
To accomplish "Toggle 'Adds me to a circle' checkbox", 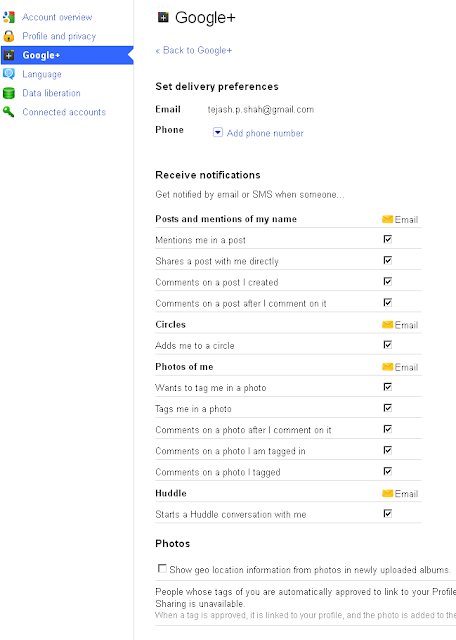I will 388,345.
